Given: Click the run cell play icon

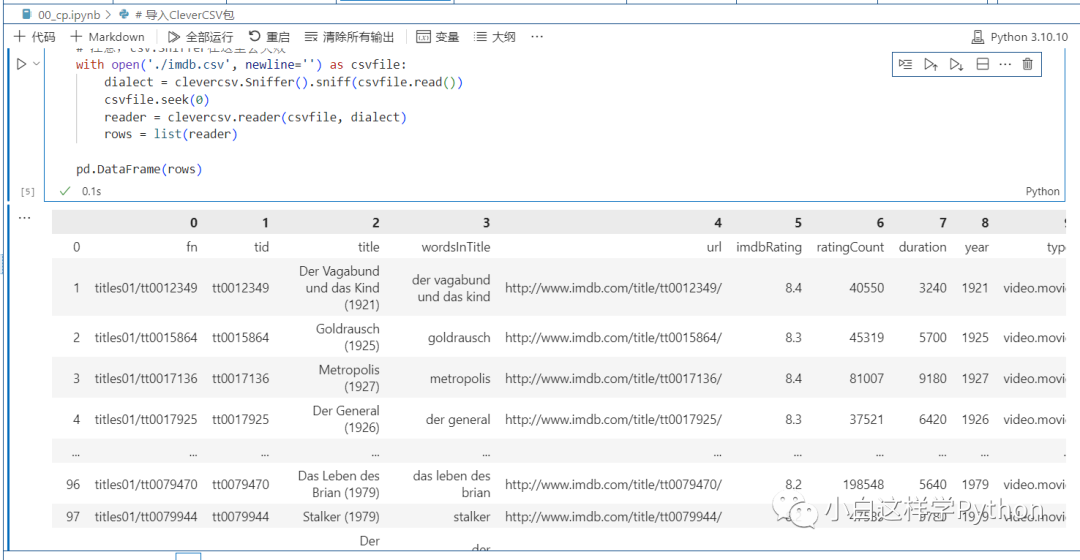Looking at the screenshot, I should coord(21,65).
